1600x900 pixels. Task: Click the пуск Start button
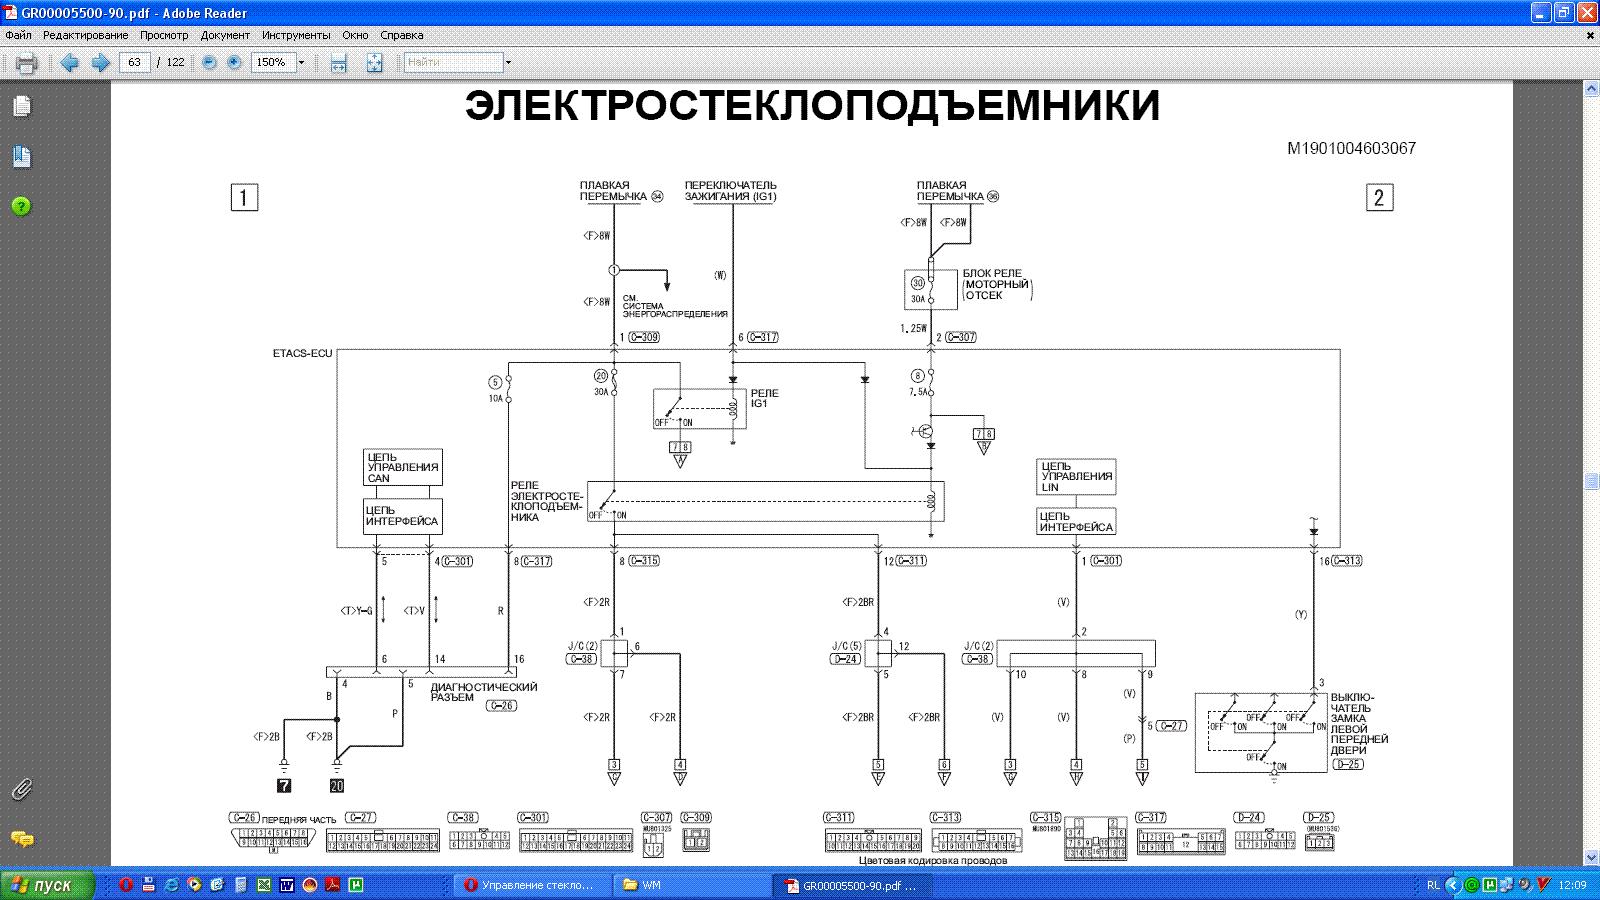48,885
